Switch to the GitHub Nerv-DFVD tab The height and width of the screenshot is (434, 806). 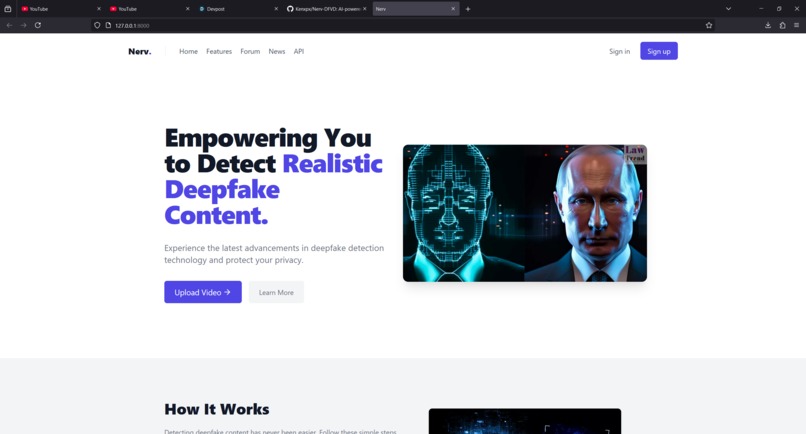pos(326,9)
